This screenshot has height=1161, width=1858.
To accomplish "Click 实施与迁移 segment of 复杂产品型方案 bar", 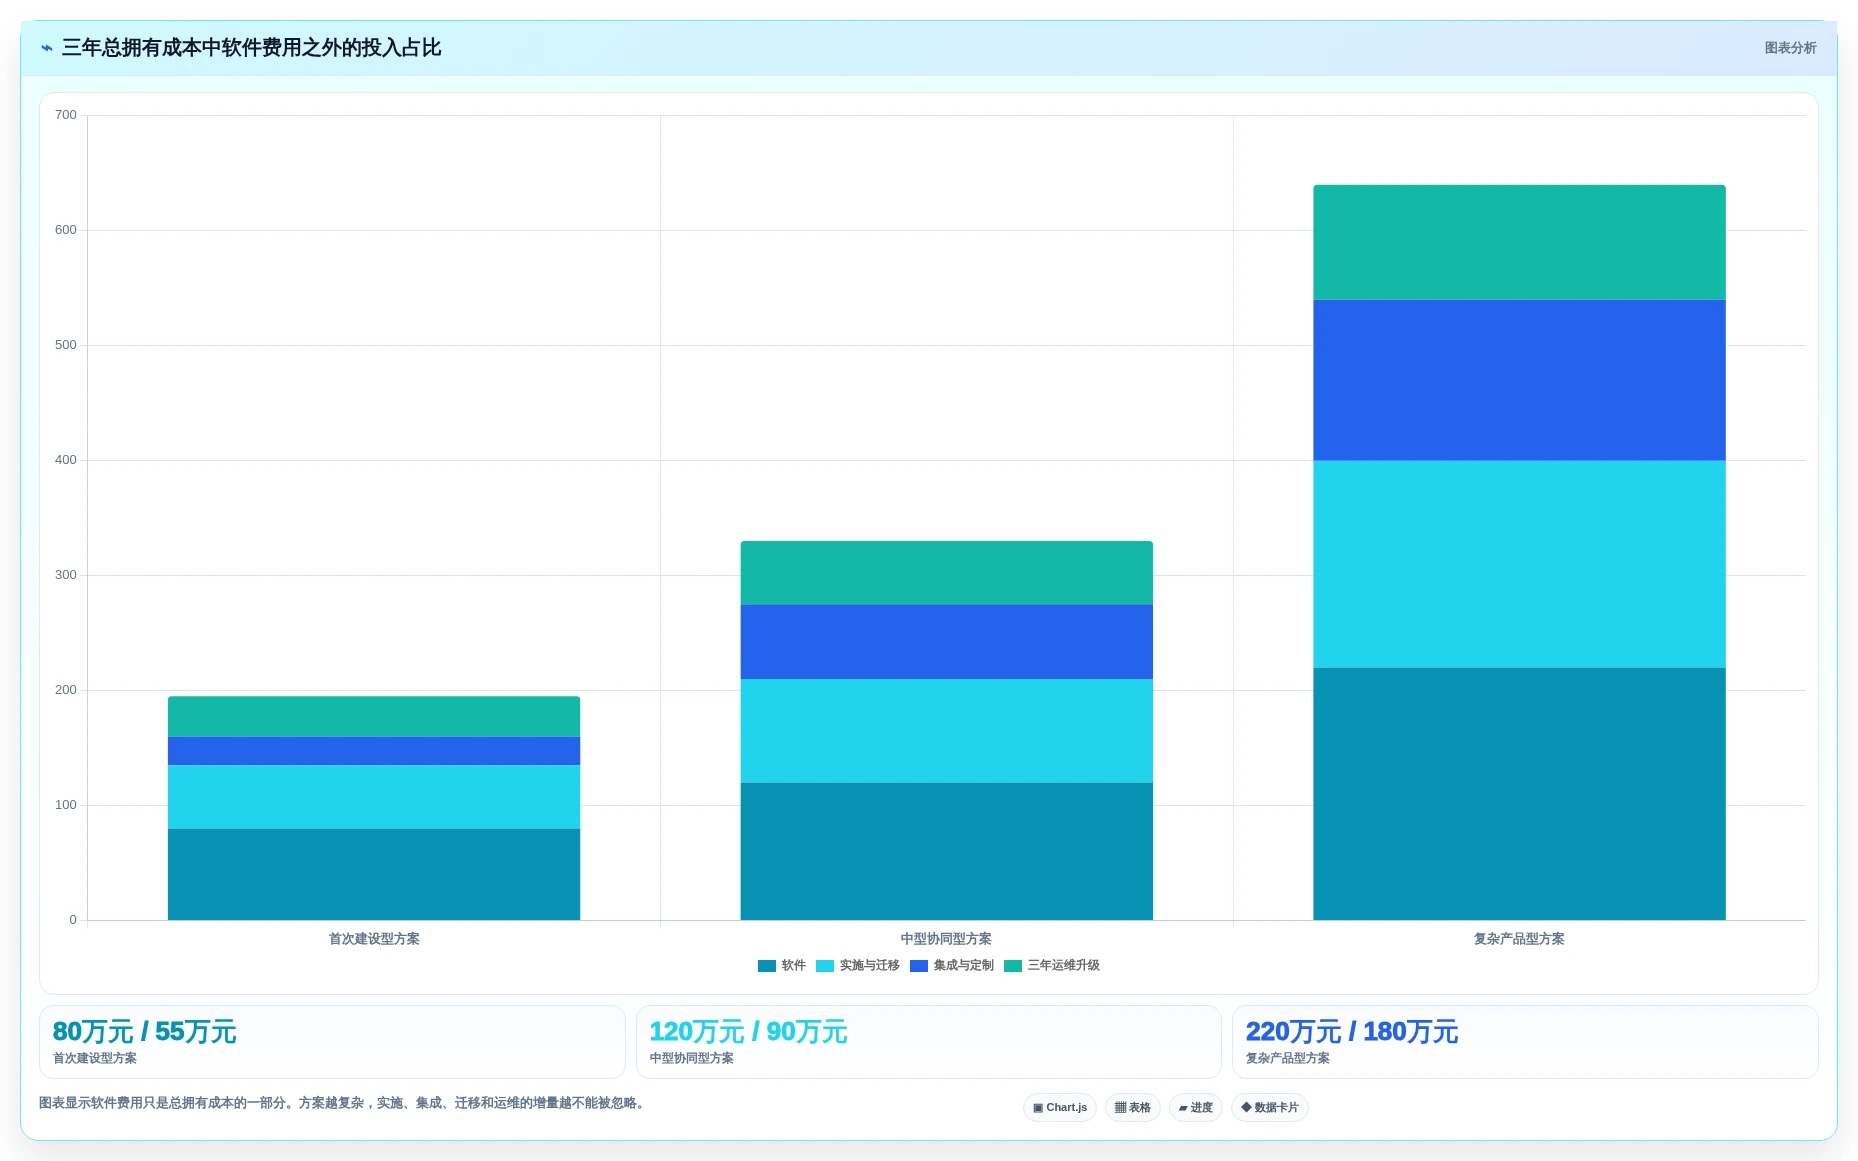I will [x=1519, y=564].
